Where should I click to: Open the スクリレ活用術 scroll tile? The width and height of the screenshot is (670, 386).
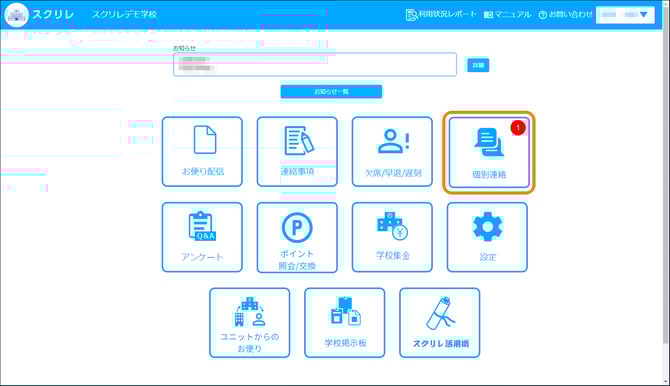[440, 323]
